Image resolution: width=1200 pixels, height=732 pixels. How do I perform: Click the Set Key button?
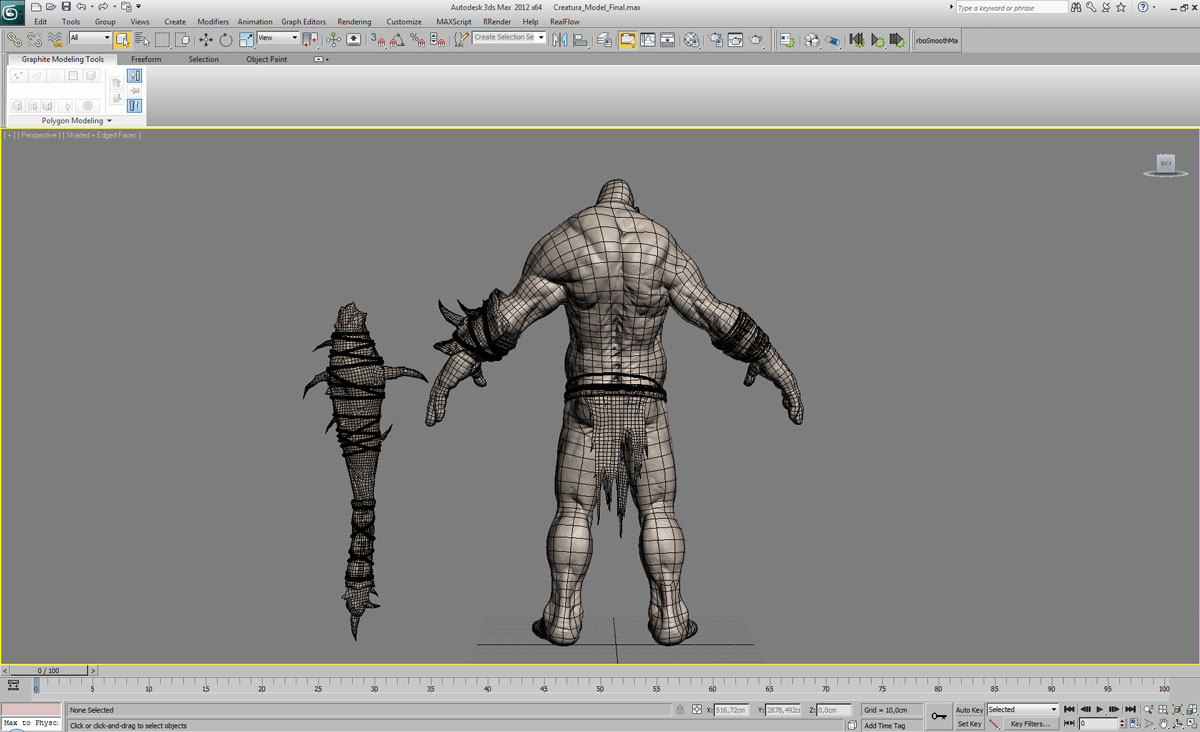[969, 724]
